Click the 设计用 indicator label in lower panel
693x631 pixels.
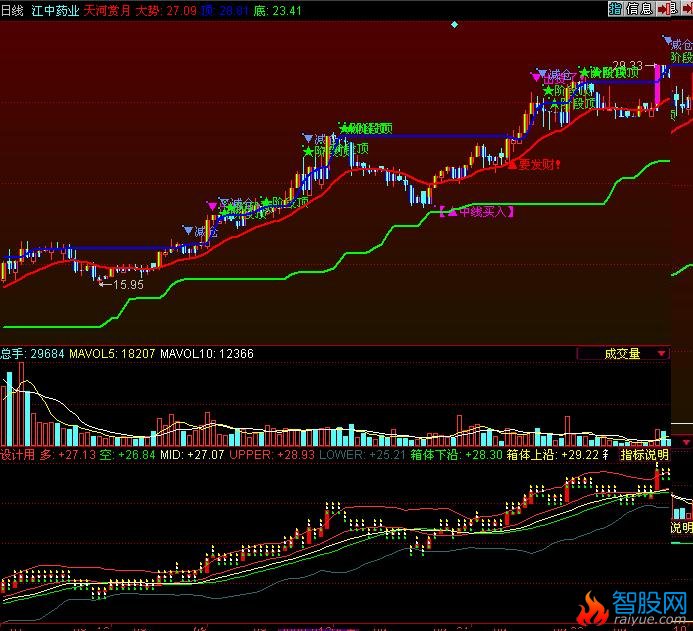(18, 454)
